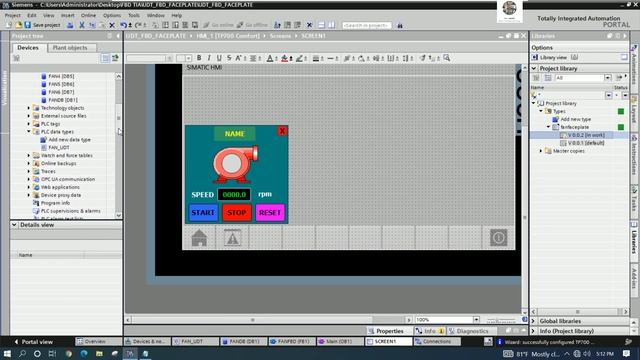Click the magenta RESET button on faceplate
The height and width of the screenshot is (360, 640).
click(270, 213)
